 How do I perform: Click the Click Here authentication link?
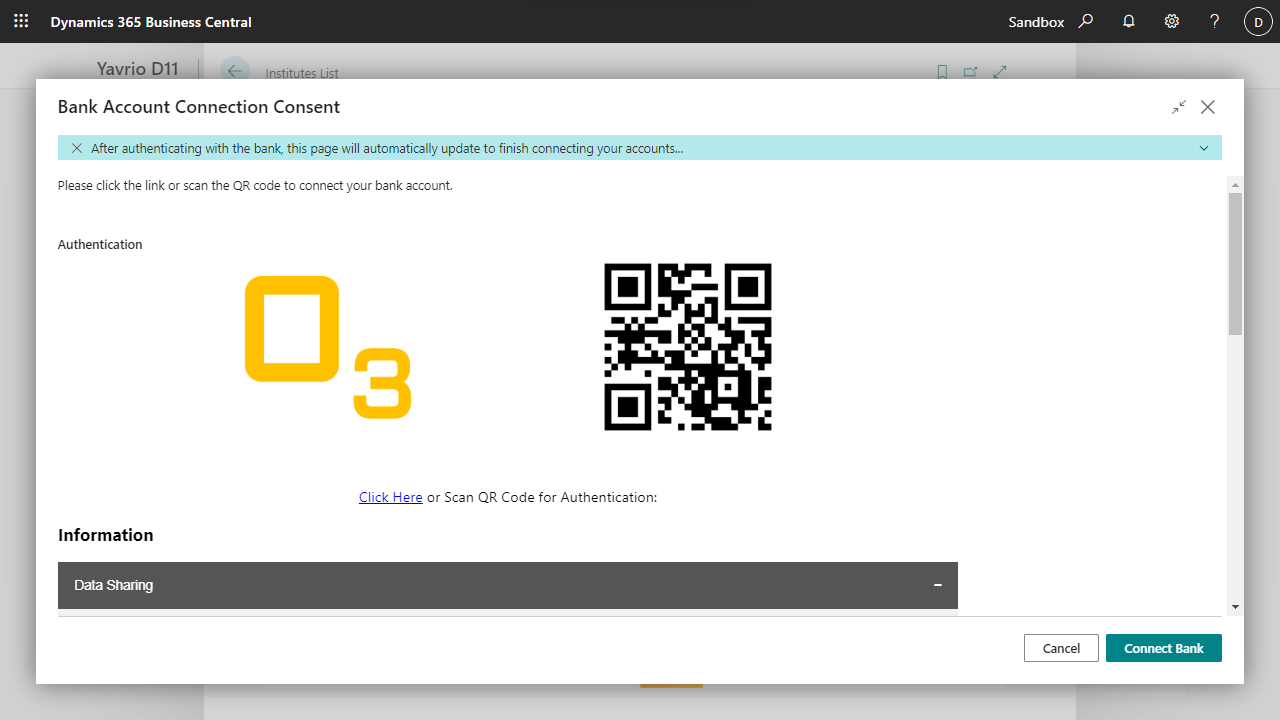(x=391, y=497)
